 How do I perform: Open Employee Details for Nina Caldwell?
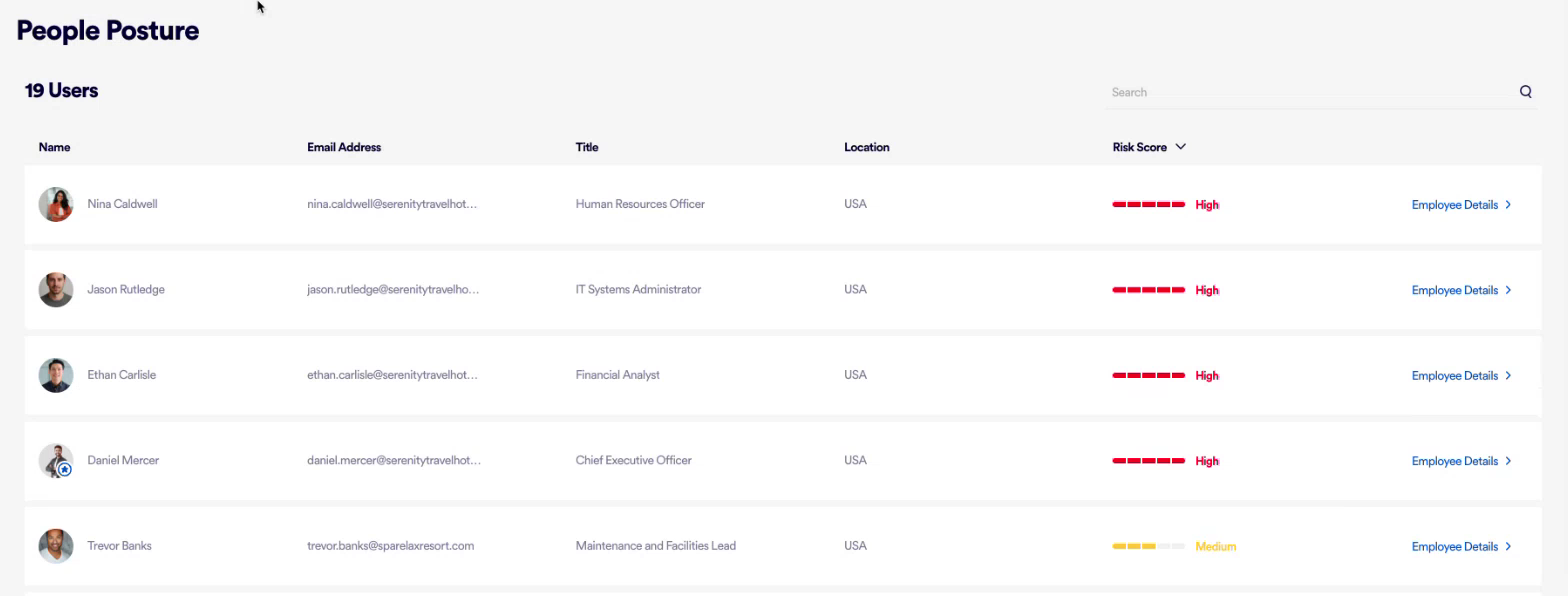pos(1460,205)
